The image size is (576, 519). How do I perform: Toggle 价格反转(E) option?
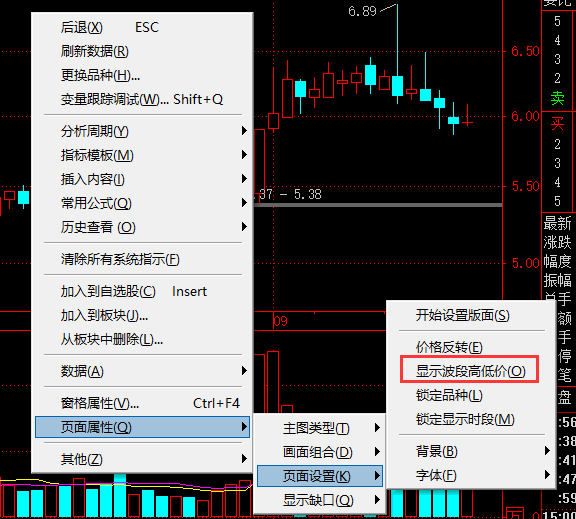(x=471, y=347)
